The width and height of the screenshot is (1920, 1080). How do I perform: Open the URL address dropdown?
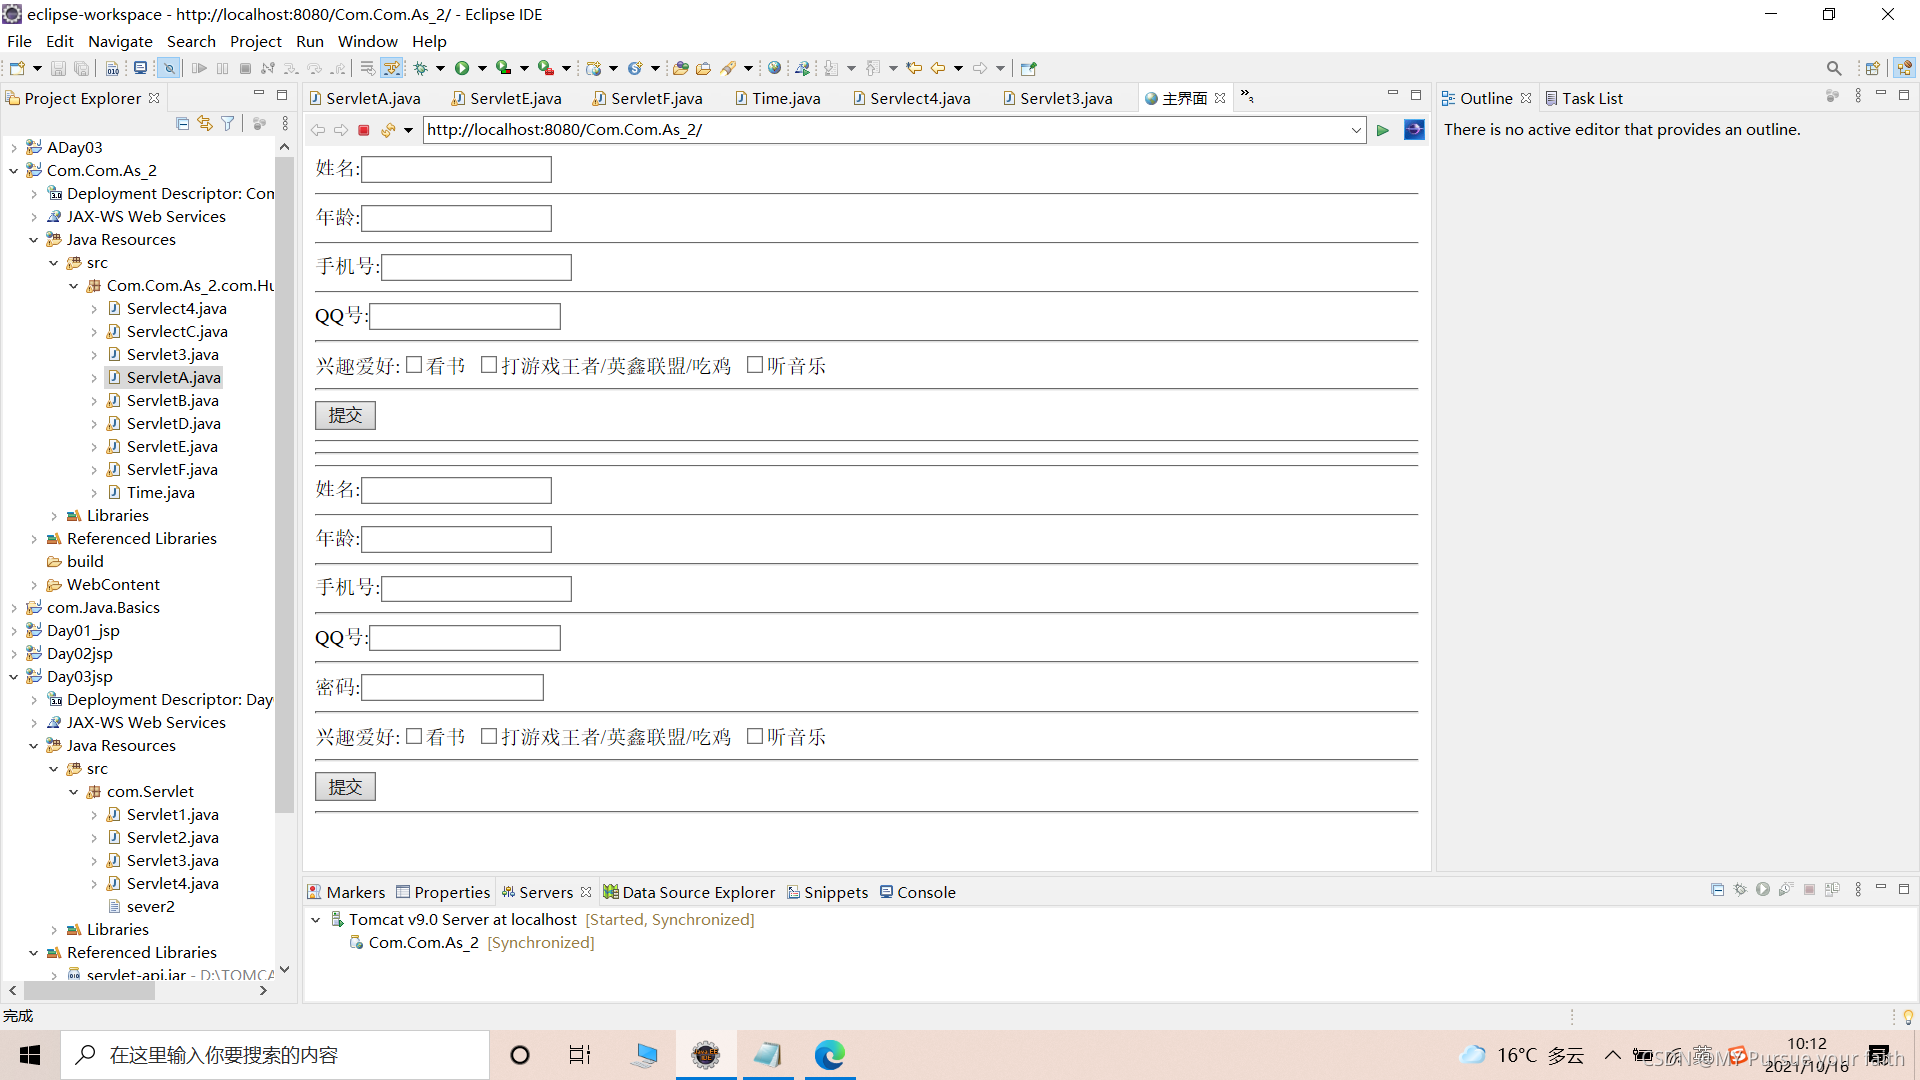[x=1356, y=130]
